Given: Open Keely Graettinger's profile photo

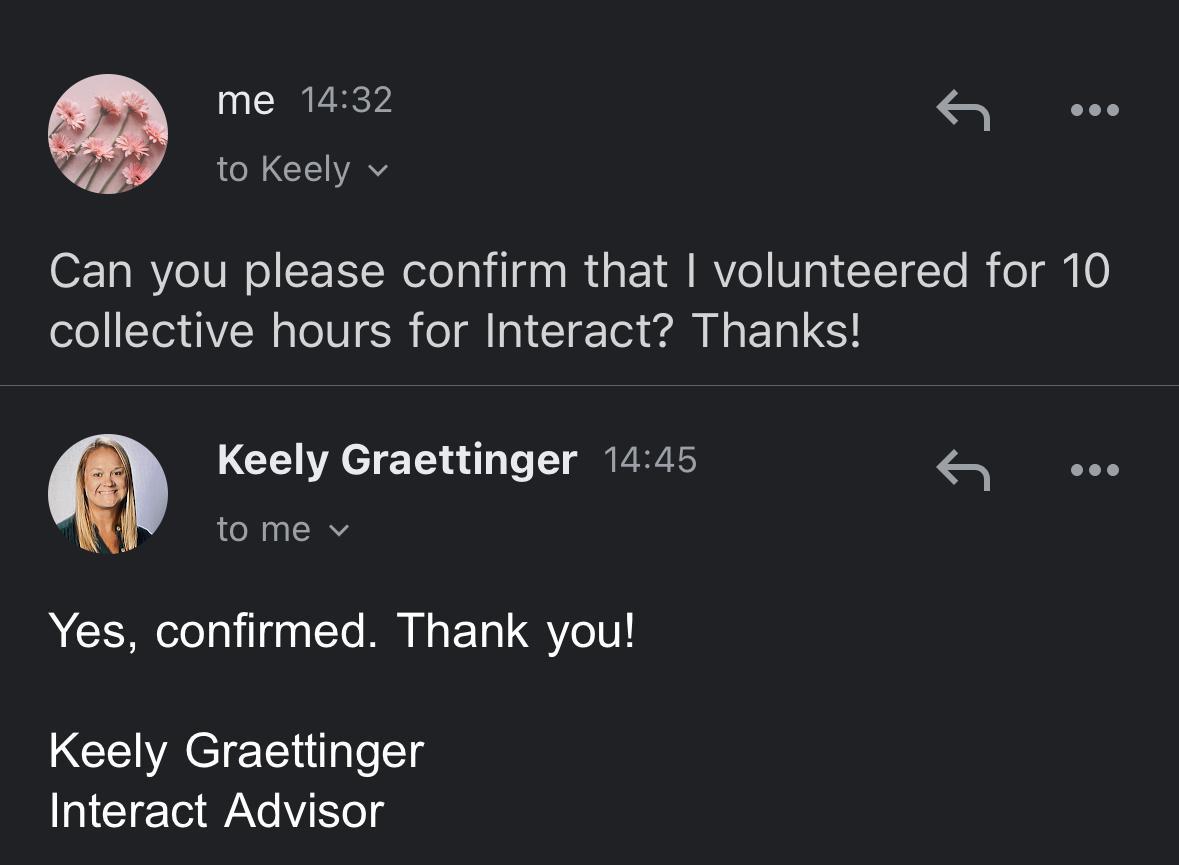Looking at the screenshot, I should [108, 494].
